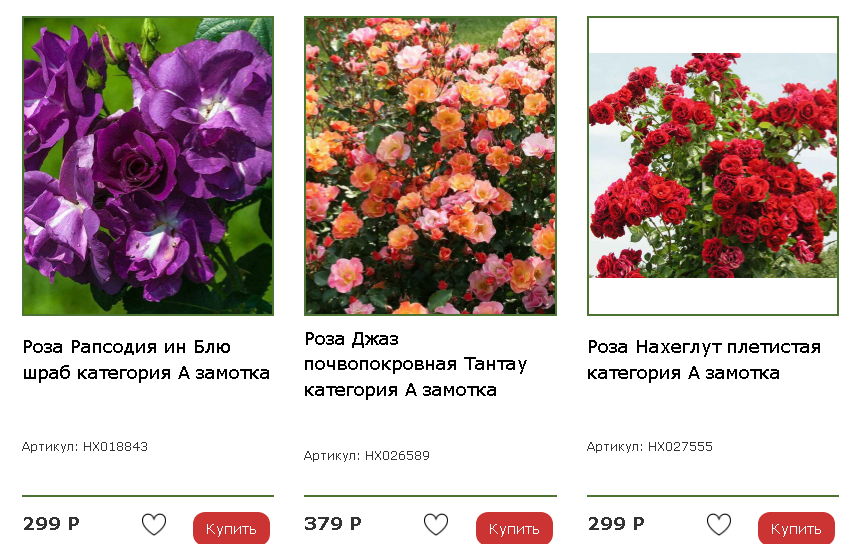The width and height of the screenshot is (857, 544).
Task: Open red Нахеглут climbing rose photo
Action: coord(713,166)
